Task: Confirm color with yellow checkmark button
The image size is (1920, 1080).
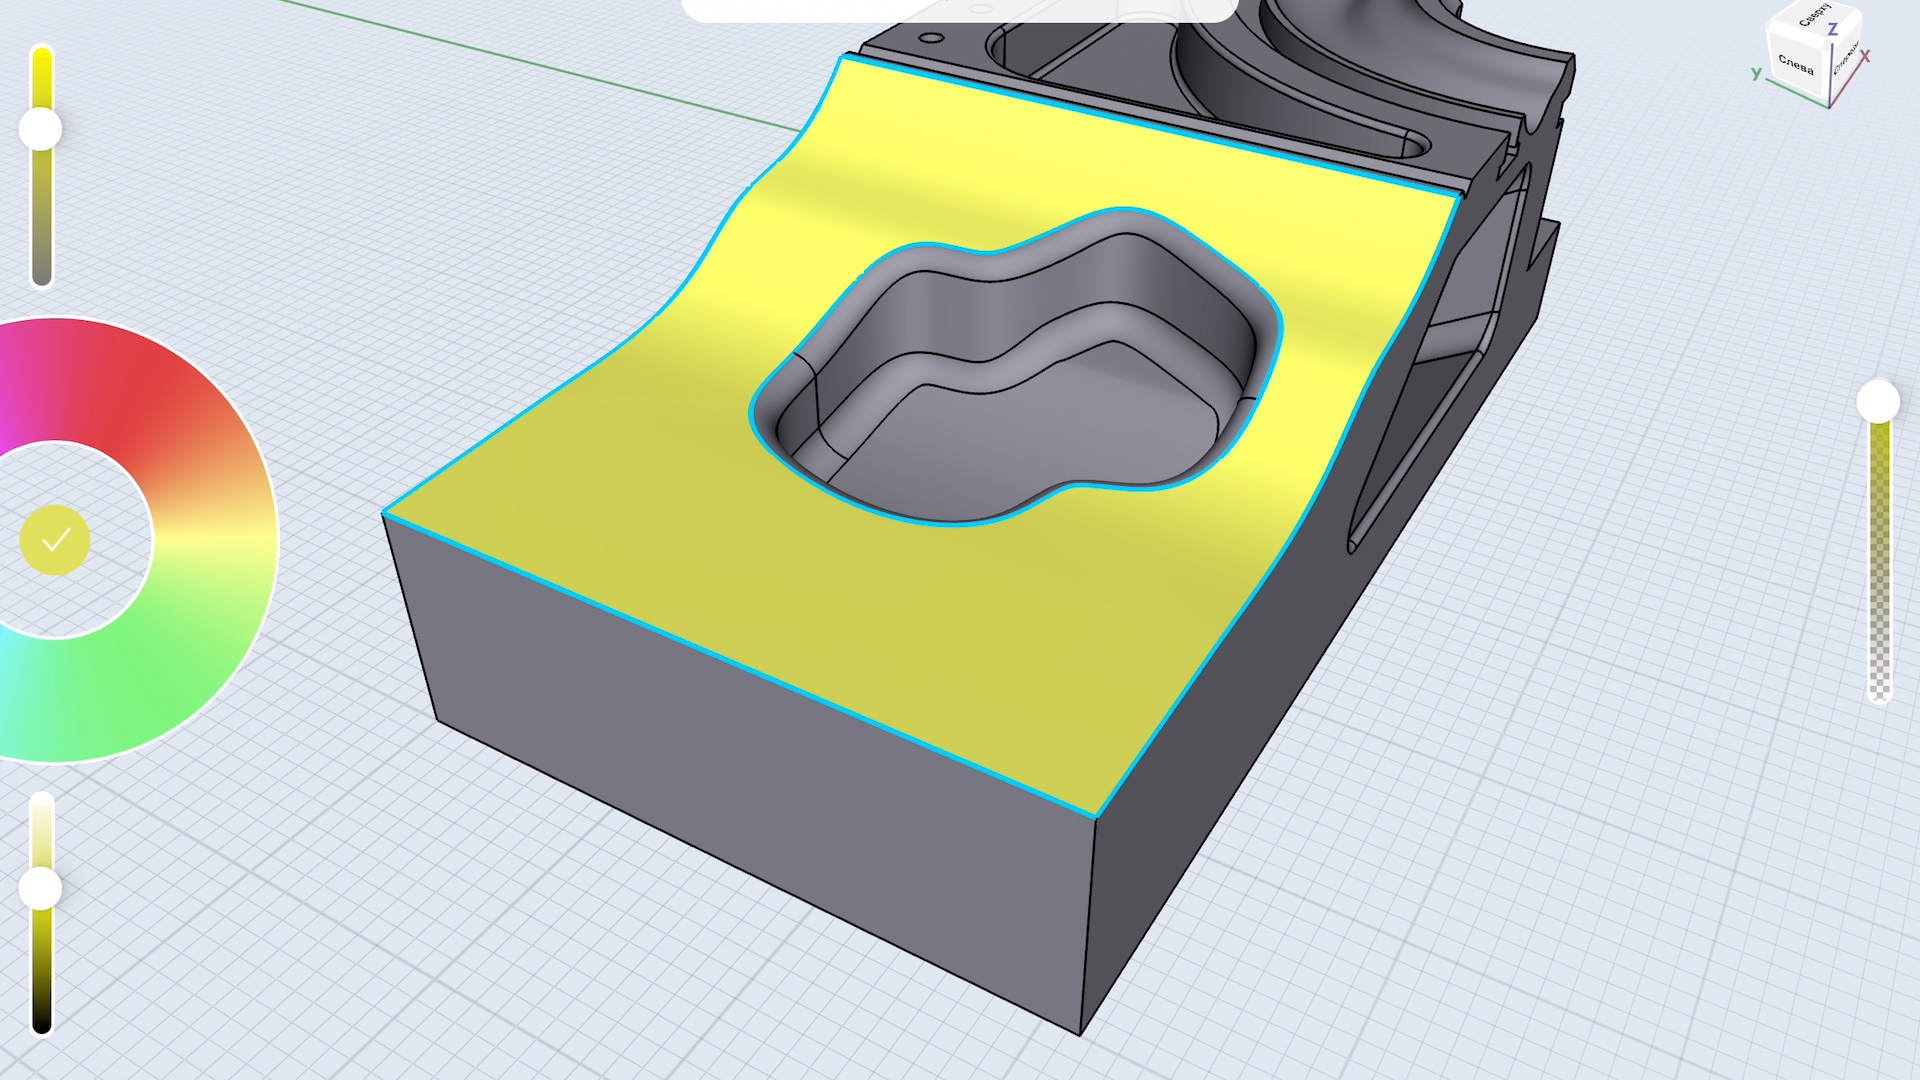Action: pos(55,540)
